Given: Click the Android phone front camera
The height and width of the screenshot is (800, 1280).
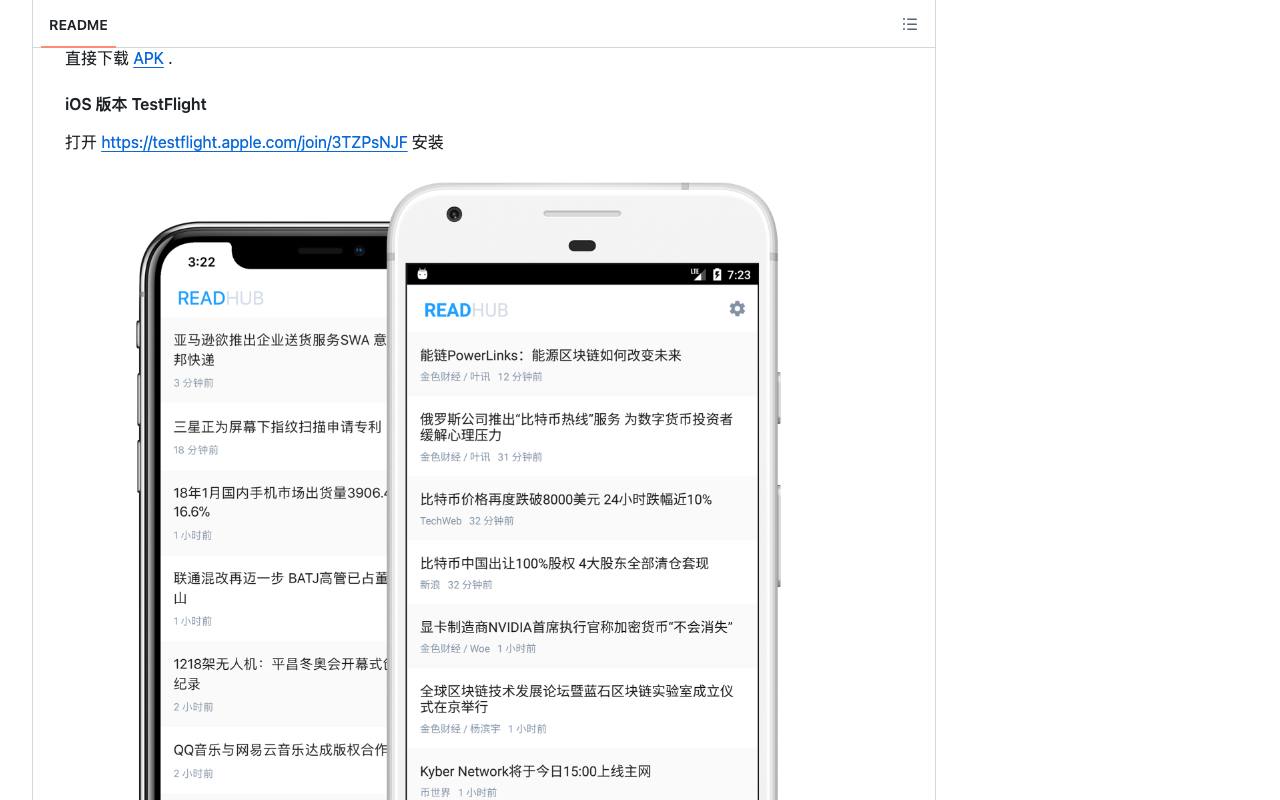Looking at the screenshot, I should 454,214.
